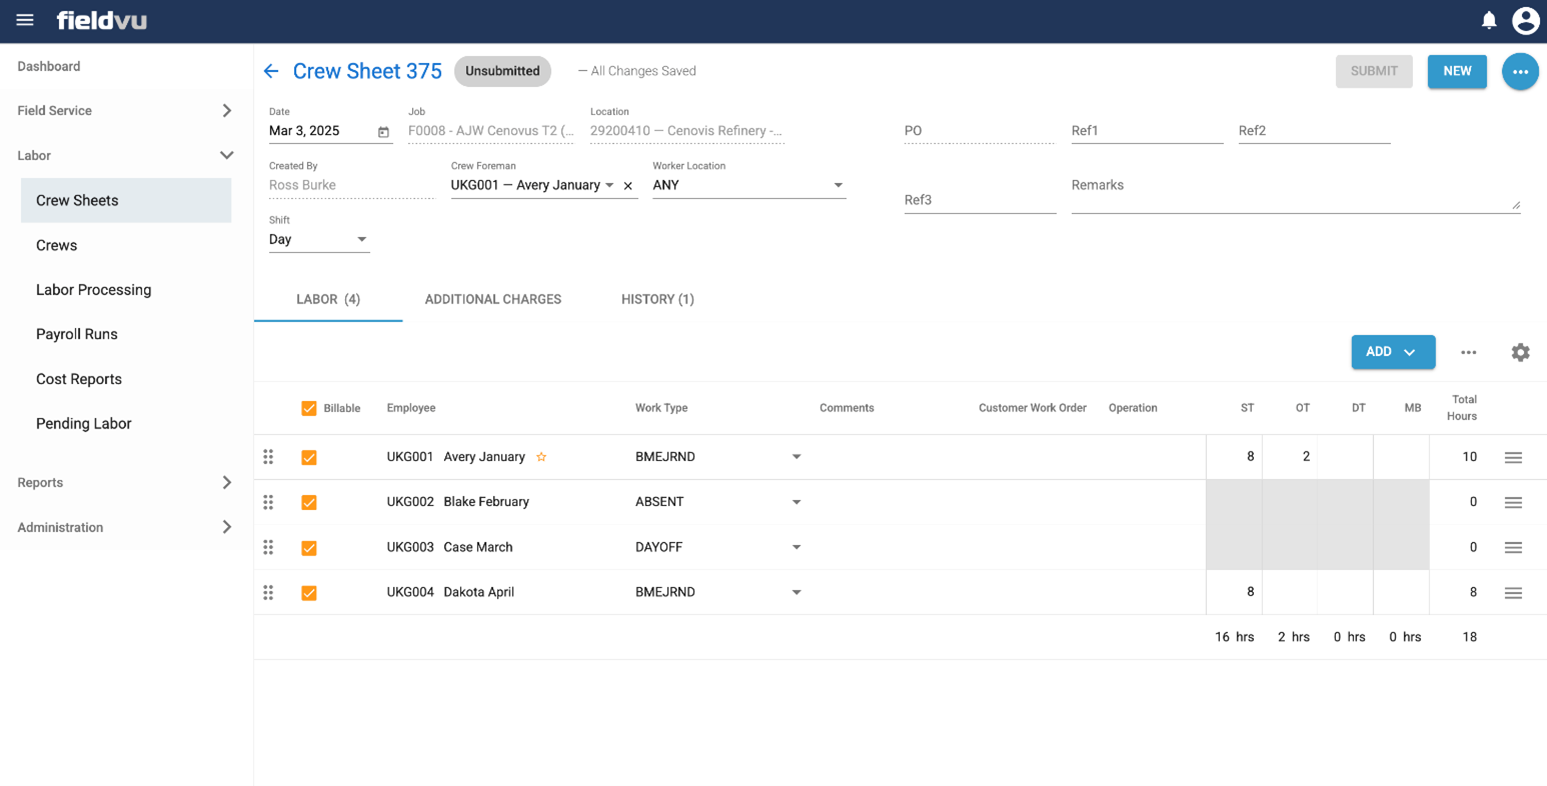Uncheck billable for Blake February
This screenshot has width=1547, height=786.
(x=309, y=502)
